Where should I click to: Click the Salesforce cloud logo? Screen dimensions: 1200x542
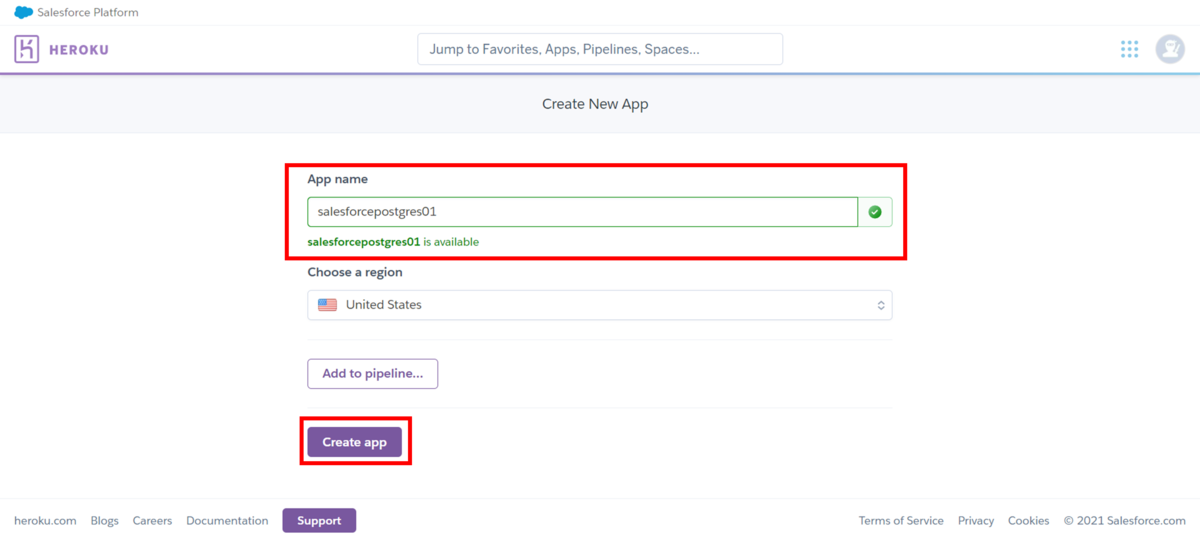(23, 13)
